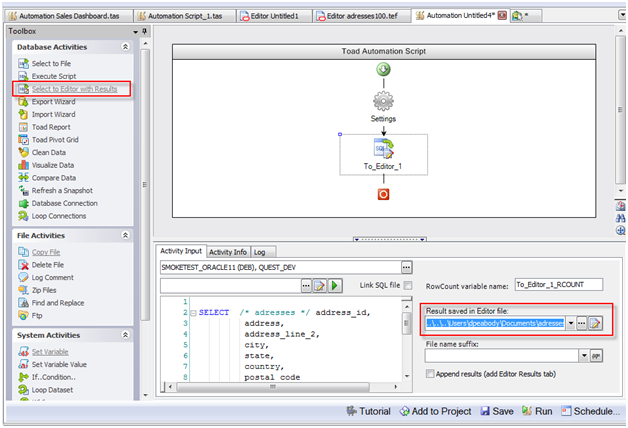The height and width of the screenshot is (428, 628).
Task: Add the Loop Connections activity
Action: 52,216
